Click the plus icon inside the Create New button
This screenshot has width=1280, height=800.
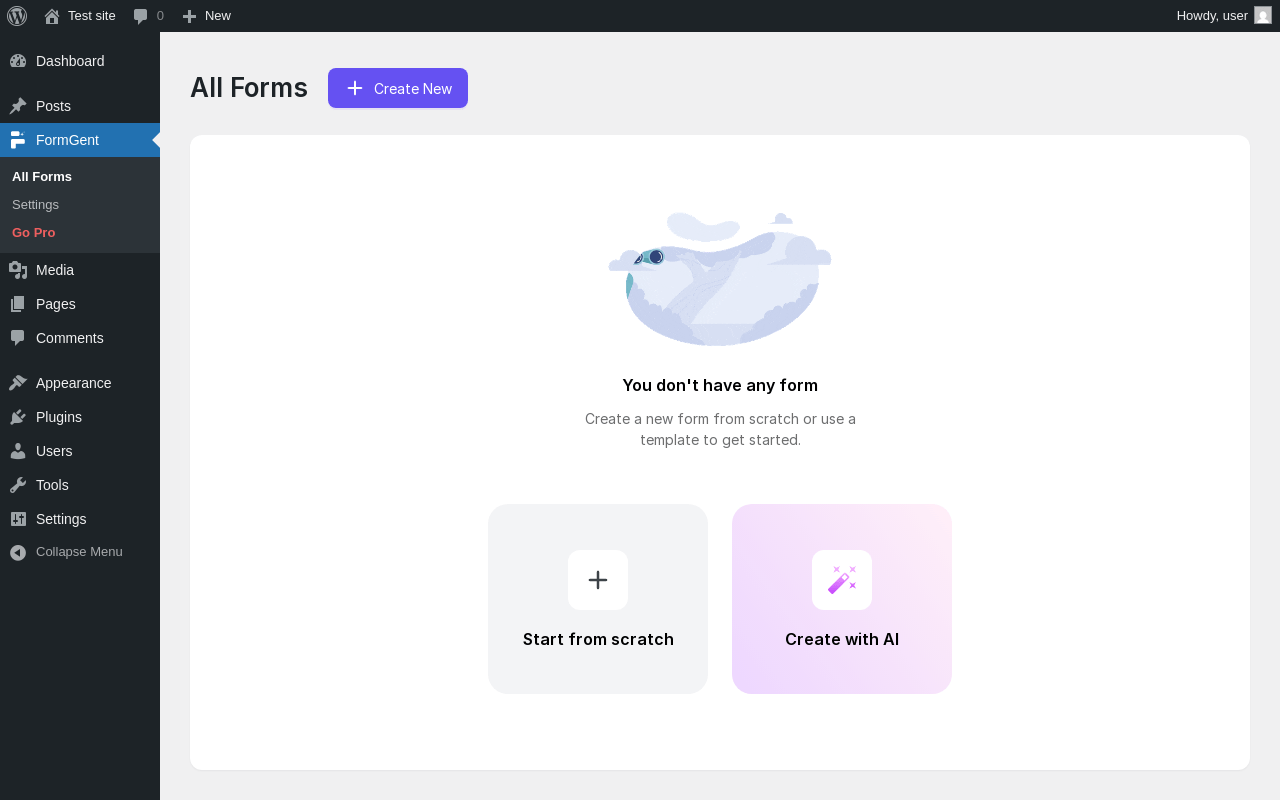[355, 88]
